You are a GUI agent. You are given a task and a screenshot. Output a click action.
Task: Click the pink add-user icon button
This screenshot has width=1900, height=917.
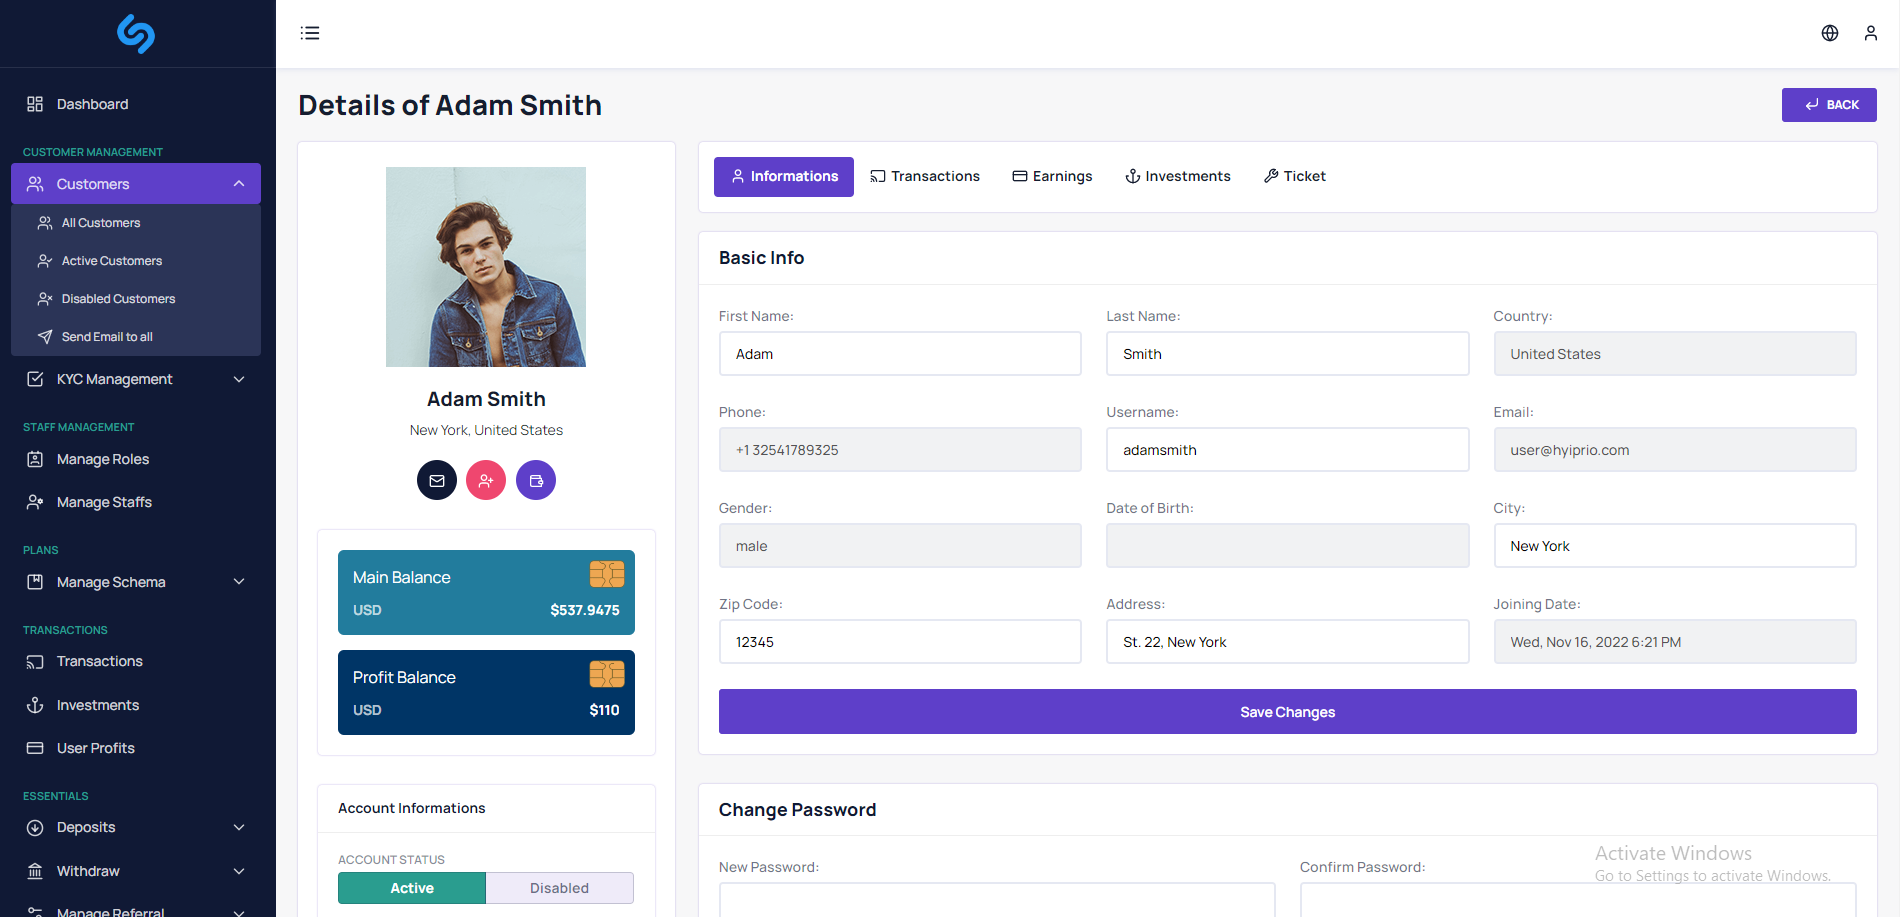click(x=486, y=480)
